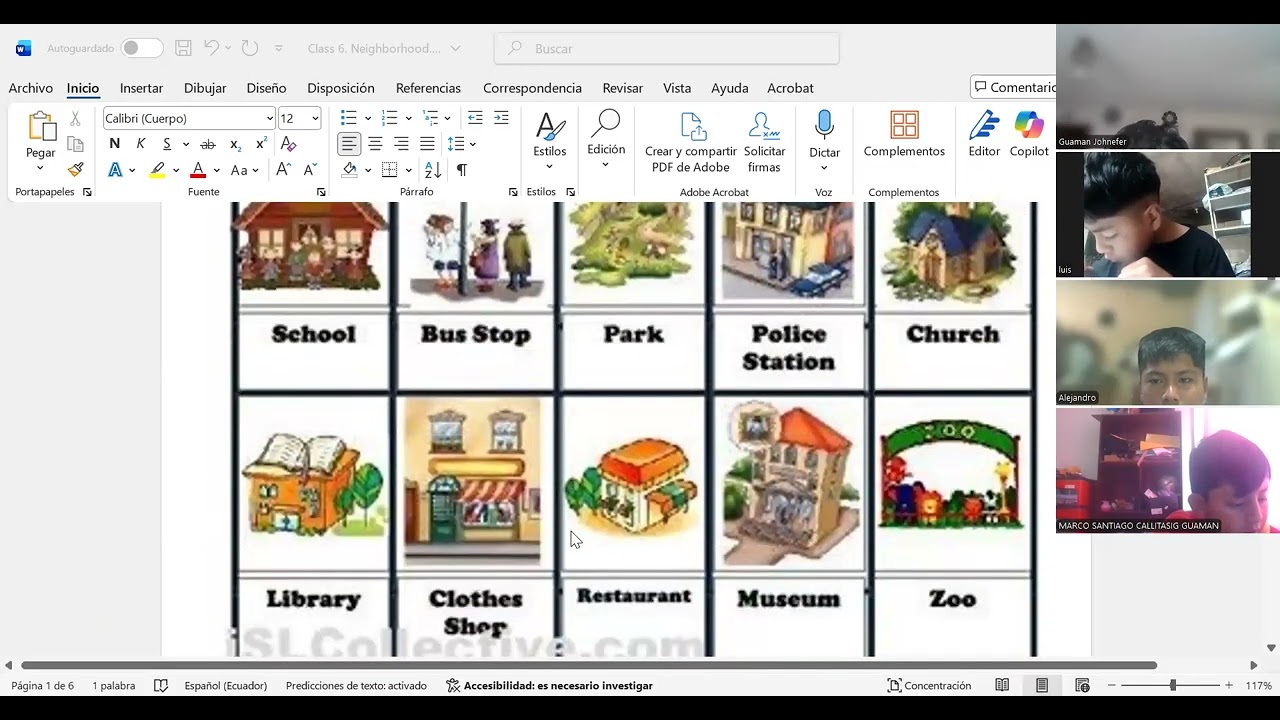Open the Dictar options arrow

[x=824, y=167]
